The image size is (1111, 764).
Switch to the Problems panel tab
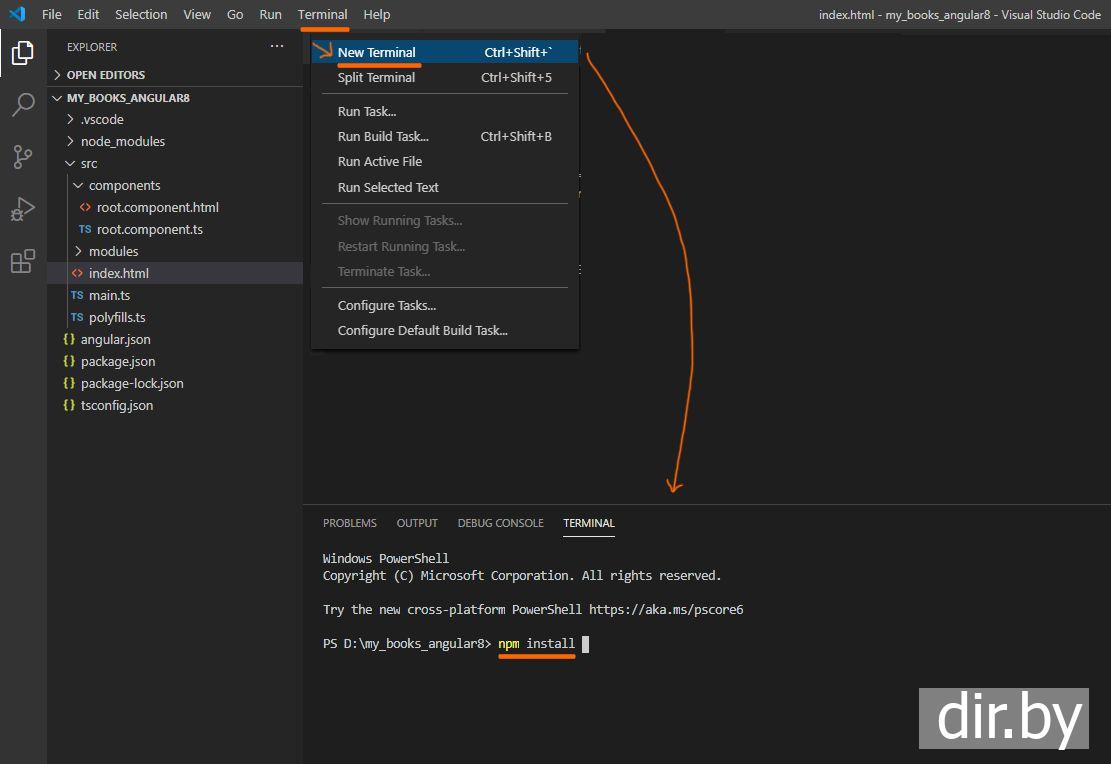(349, 523)
